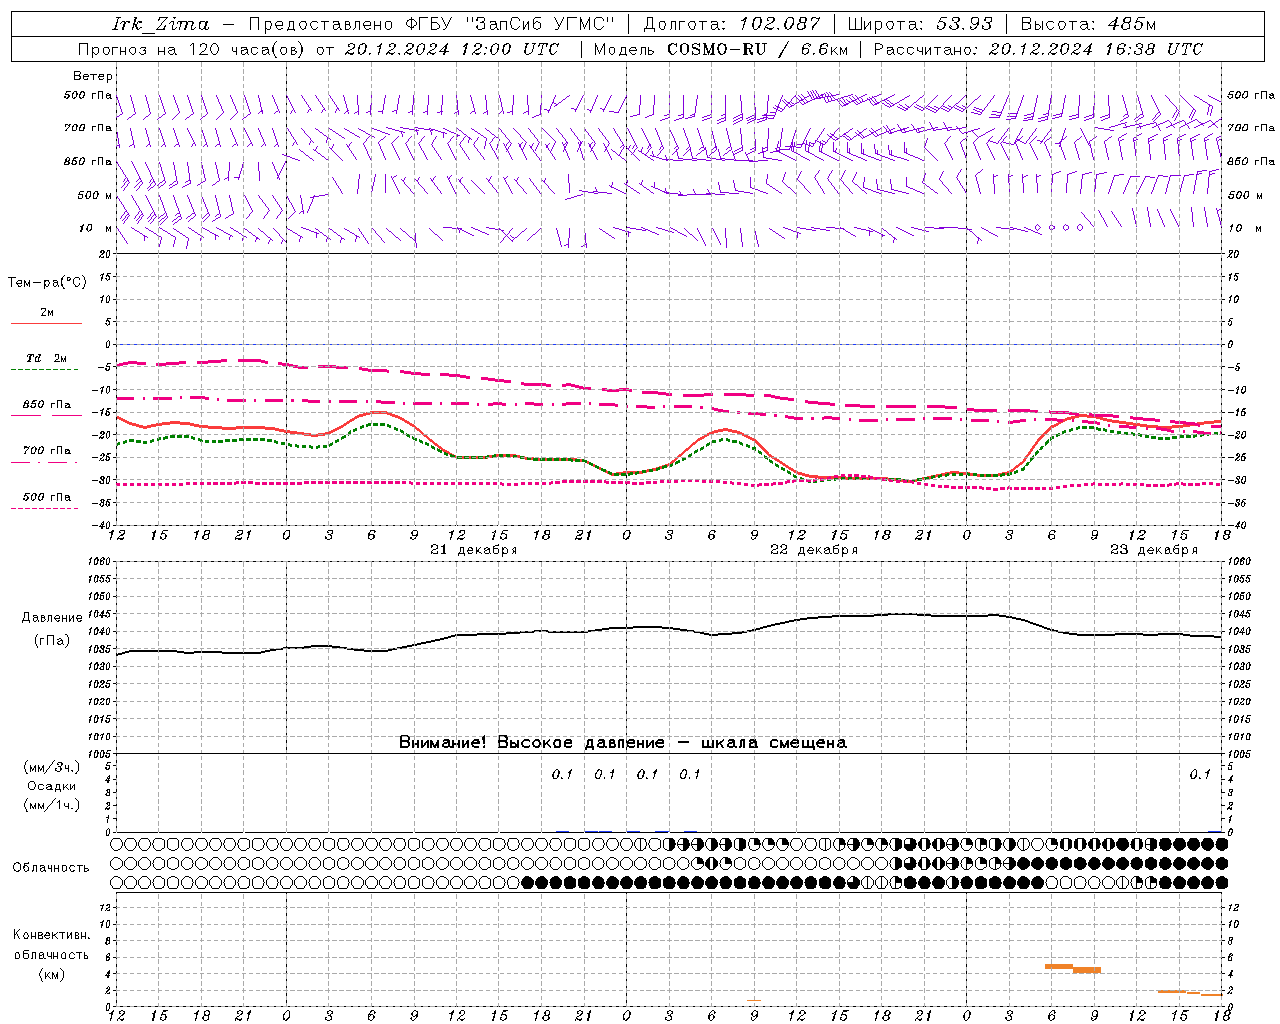The height and width of the screenshot is (1024, 1280).
Task: Click the computed timestamp 20.12.2024 16:38 UTC
Action: pyautogui.click(x=1095, y=49)
